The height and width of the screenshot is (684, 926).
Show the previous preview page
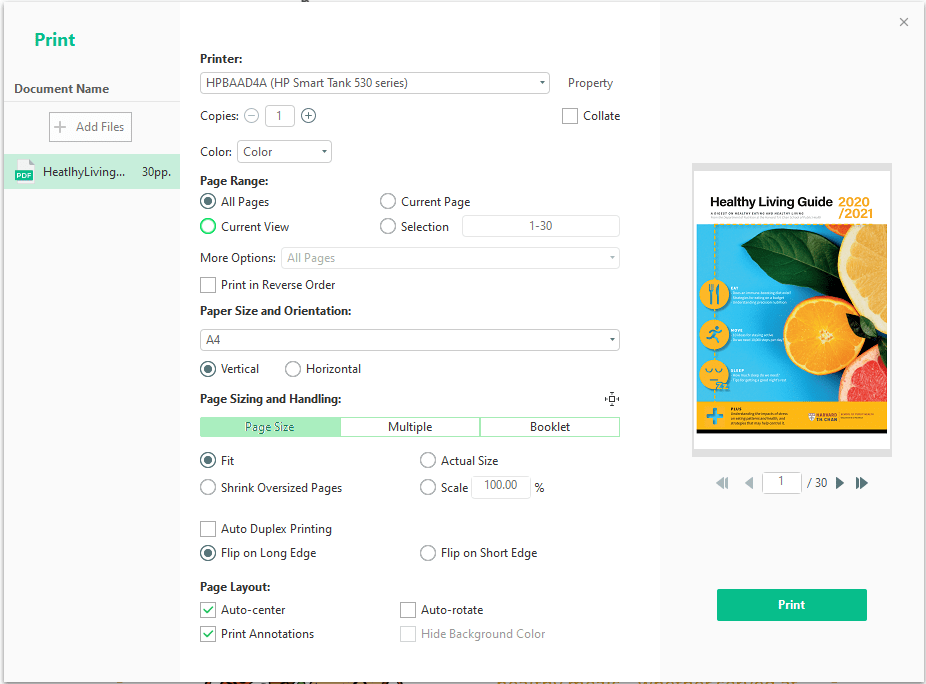coord(749,483)
